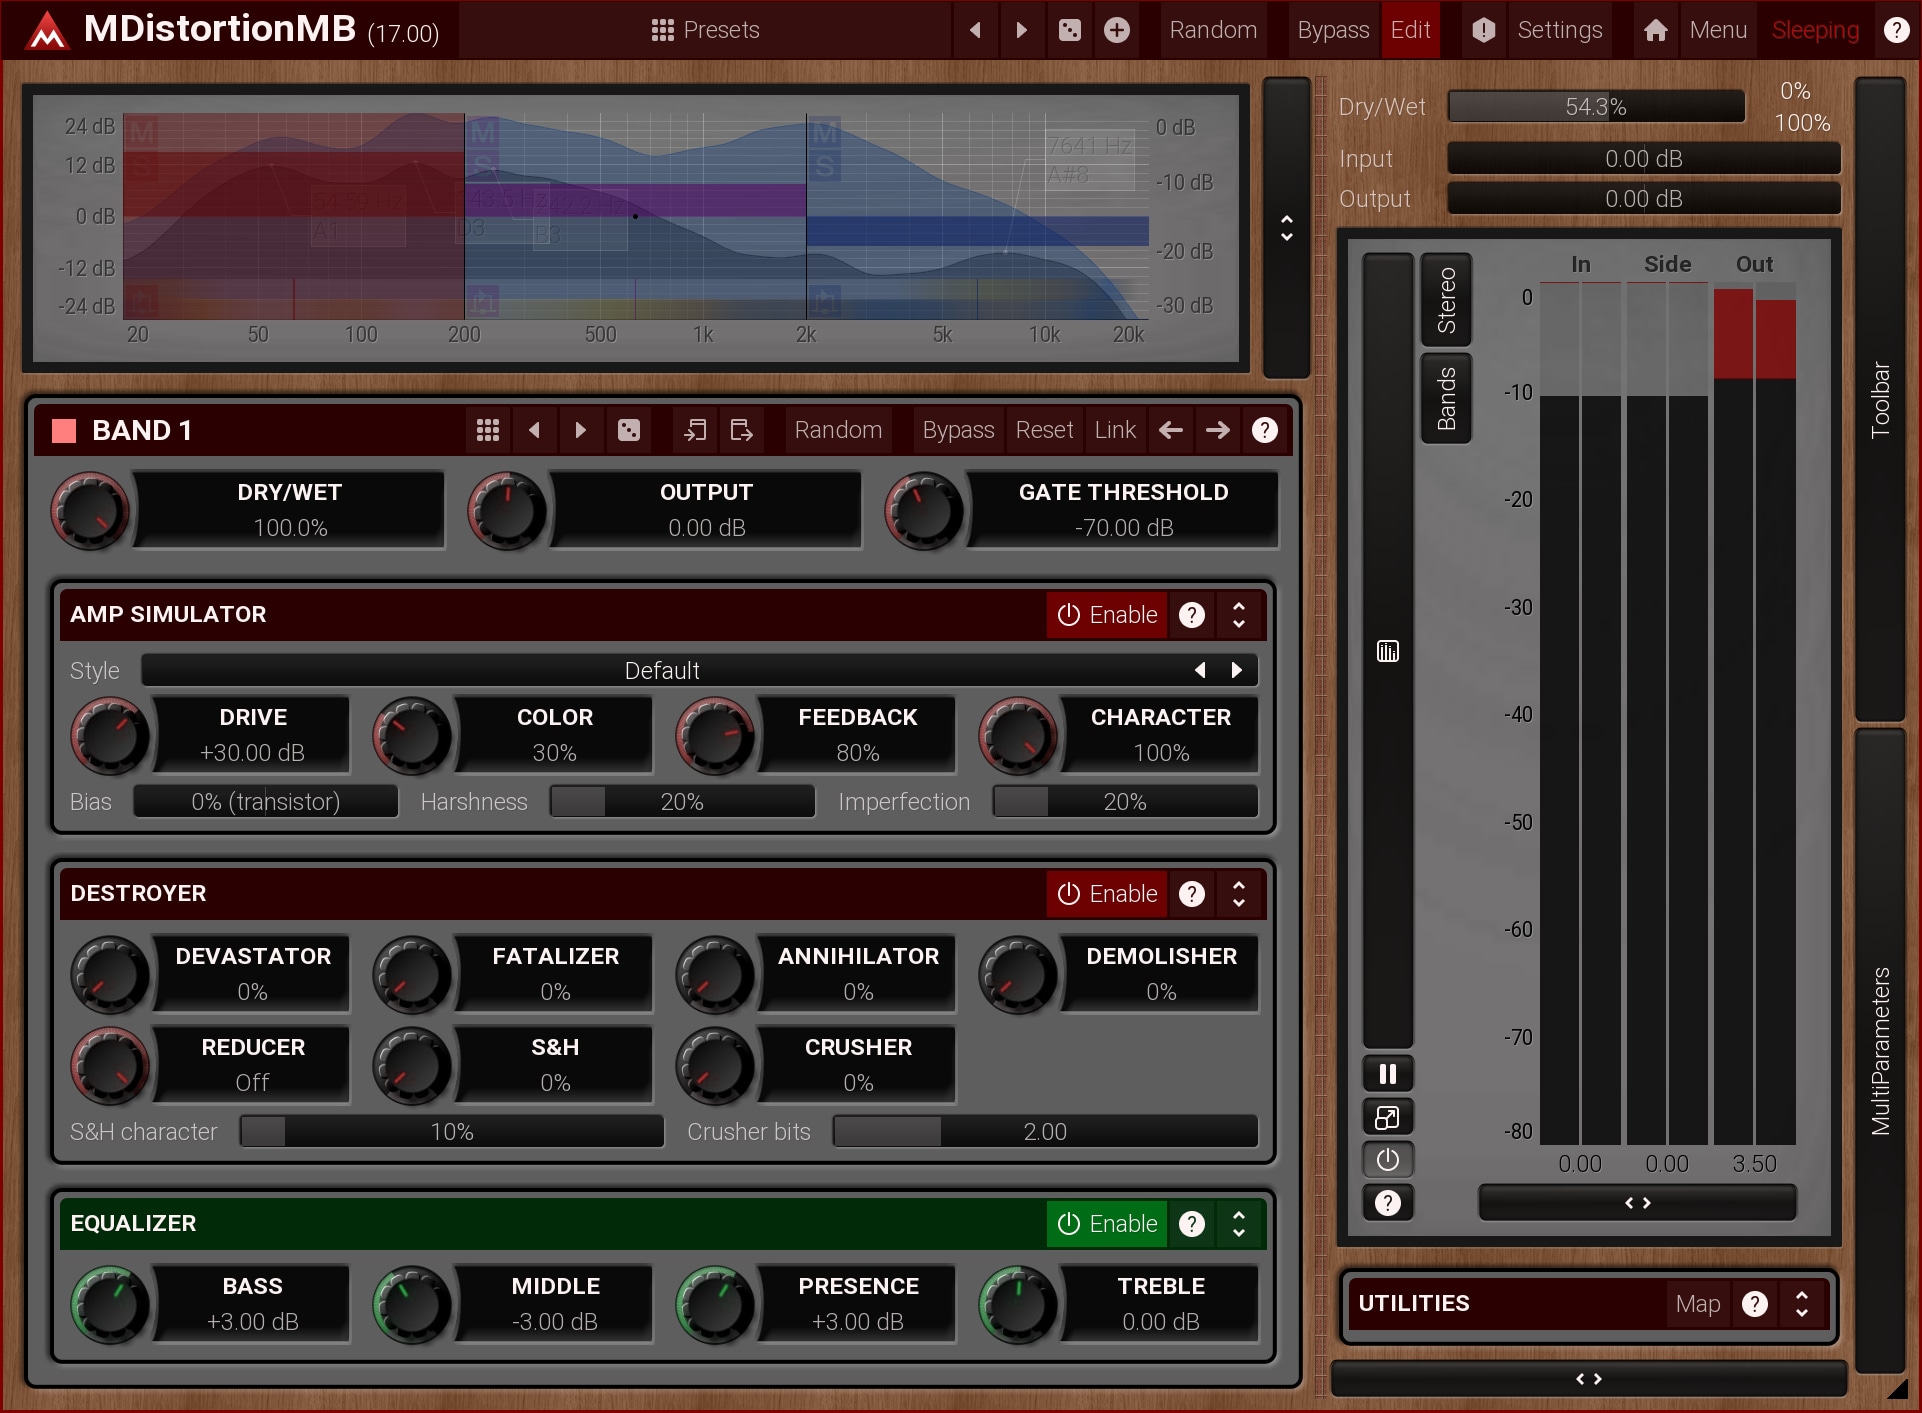Image resolution: width=1922 pixels, height=1413 pixels.
Task: Open the Settings menu
Action: 1558,30
